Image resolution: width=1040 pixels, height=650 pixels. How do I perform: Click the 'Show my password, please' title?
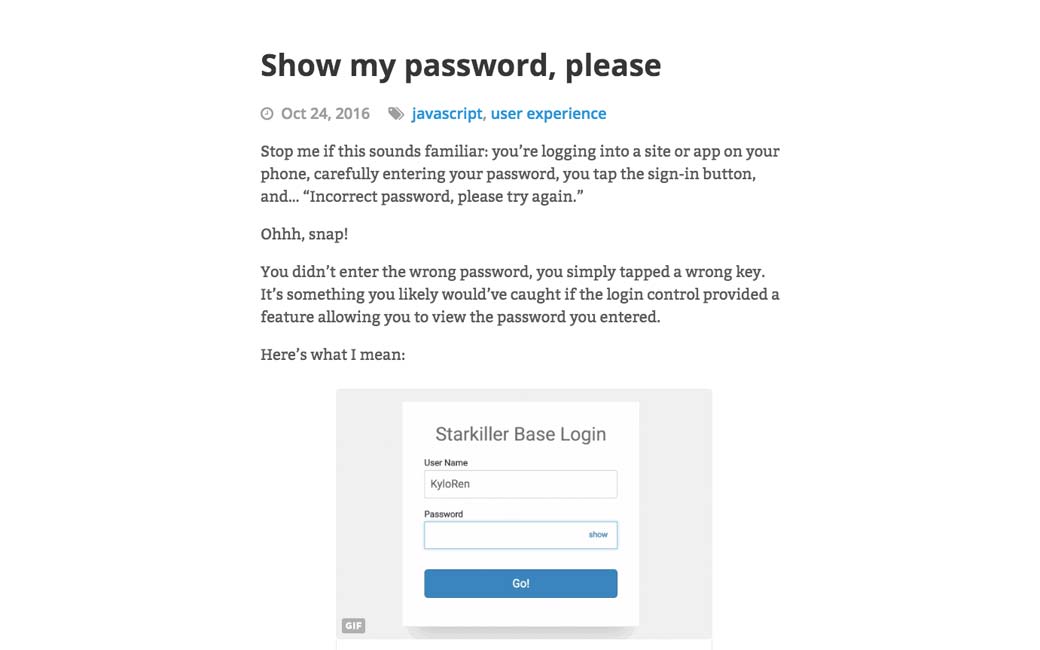[460, 65]
